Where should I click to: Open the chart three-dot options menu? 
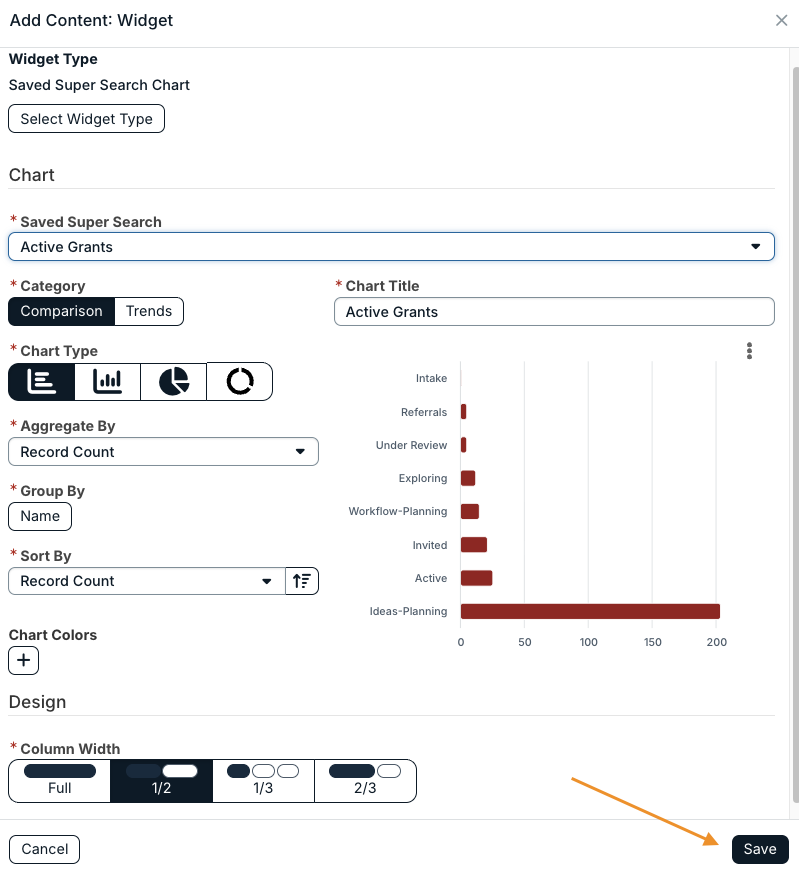coord(749,351)
